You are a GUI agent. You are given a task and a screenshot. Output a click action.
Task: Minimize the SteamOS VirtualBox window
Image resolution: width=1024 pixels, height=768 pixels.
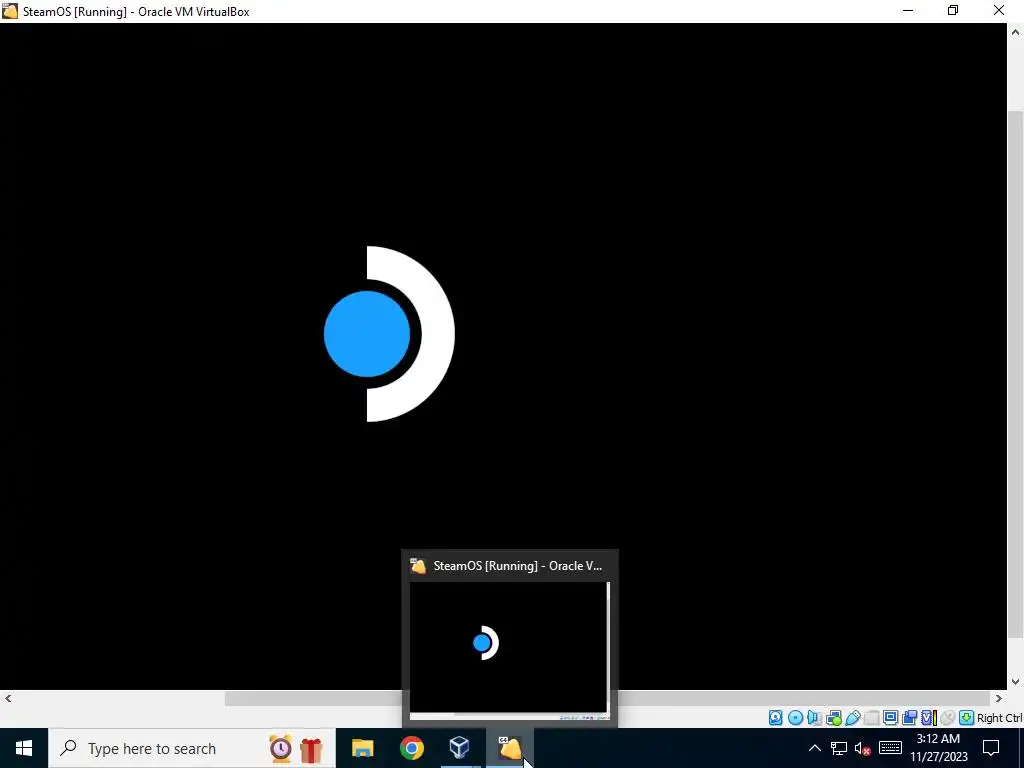point(908,11)
